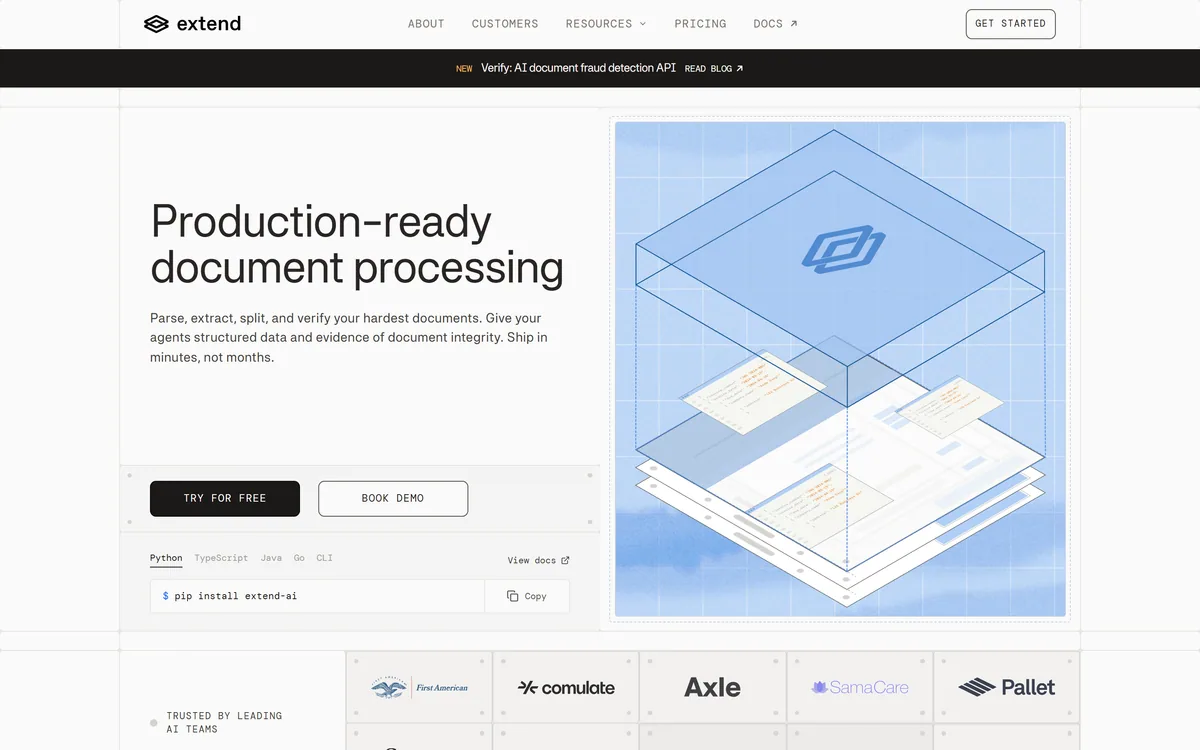Click the extend logo in the header
Image resolution: width=1200 pixels, height=750 pixels.
pyautogui.click(x=192, y=24)
